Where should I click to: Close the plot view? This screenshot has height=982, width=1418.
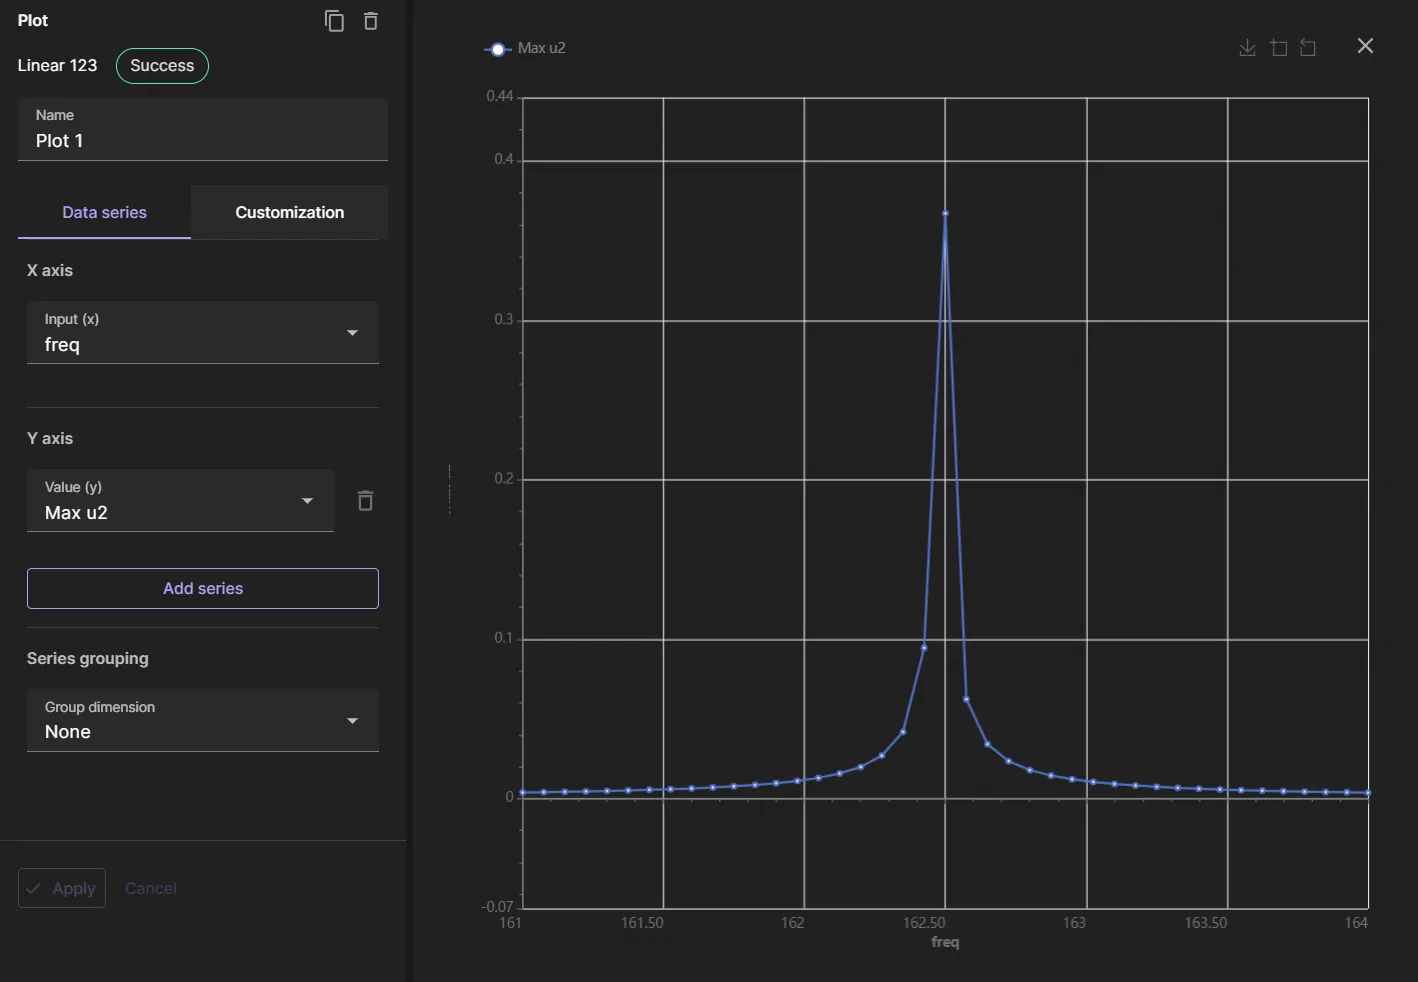click(1365, 46)
